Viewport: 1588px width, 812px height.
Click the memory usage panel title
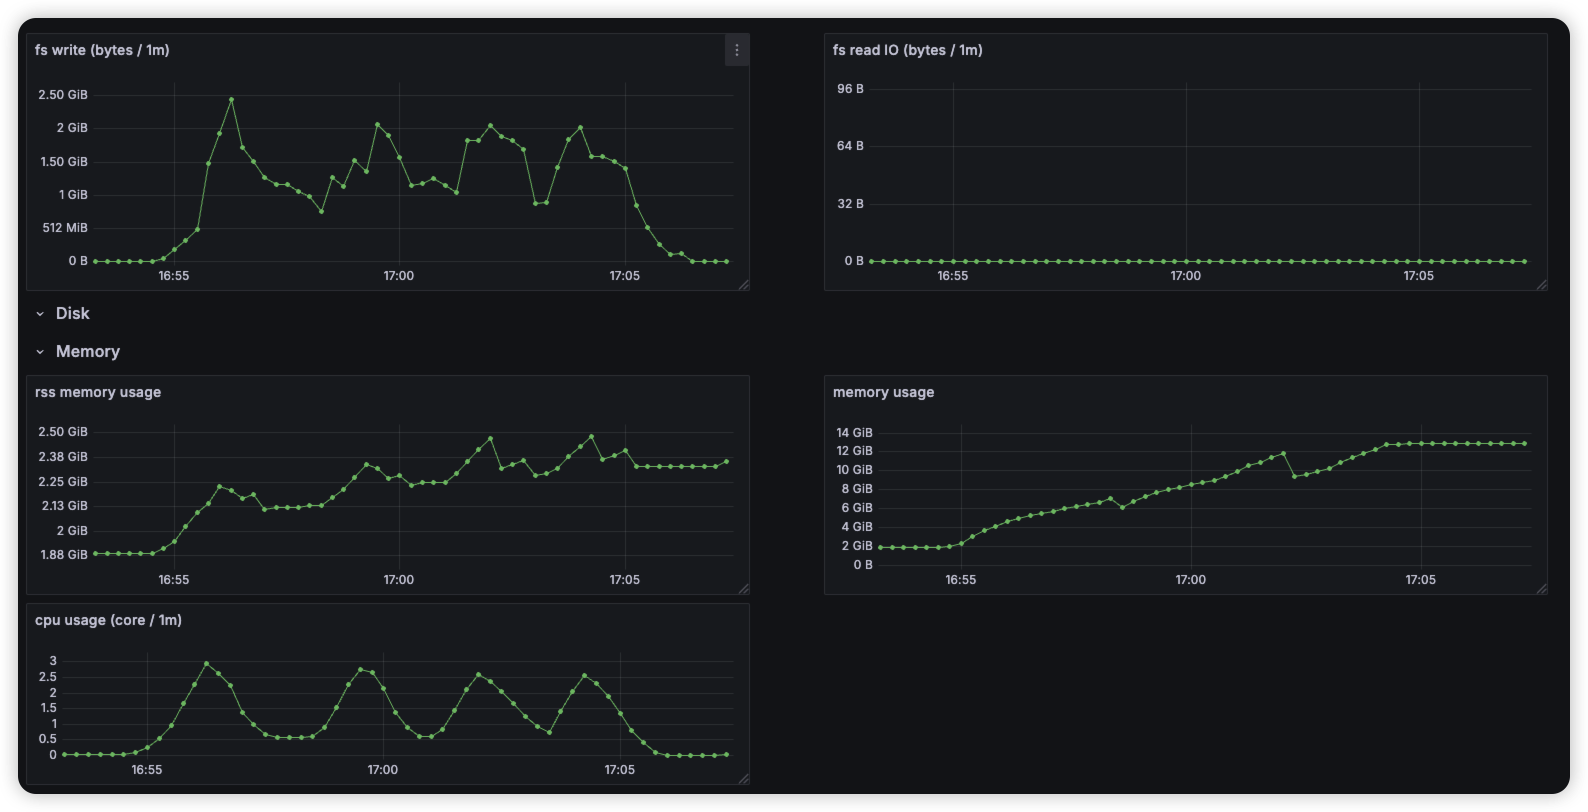click(x=883, y=392)
